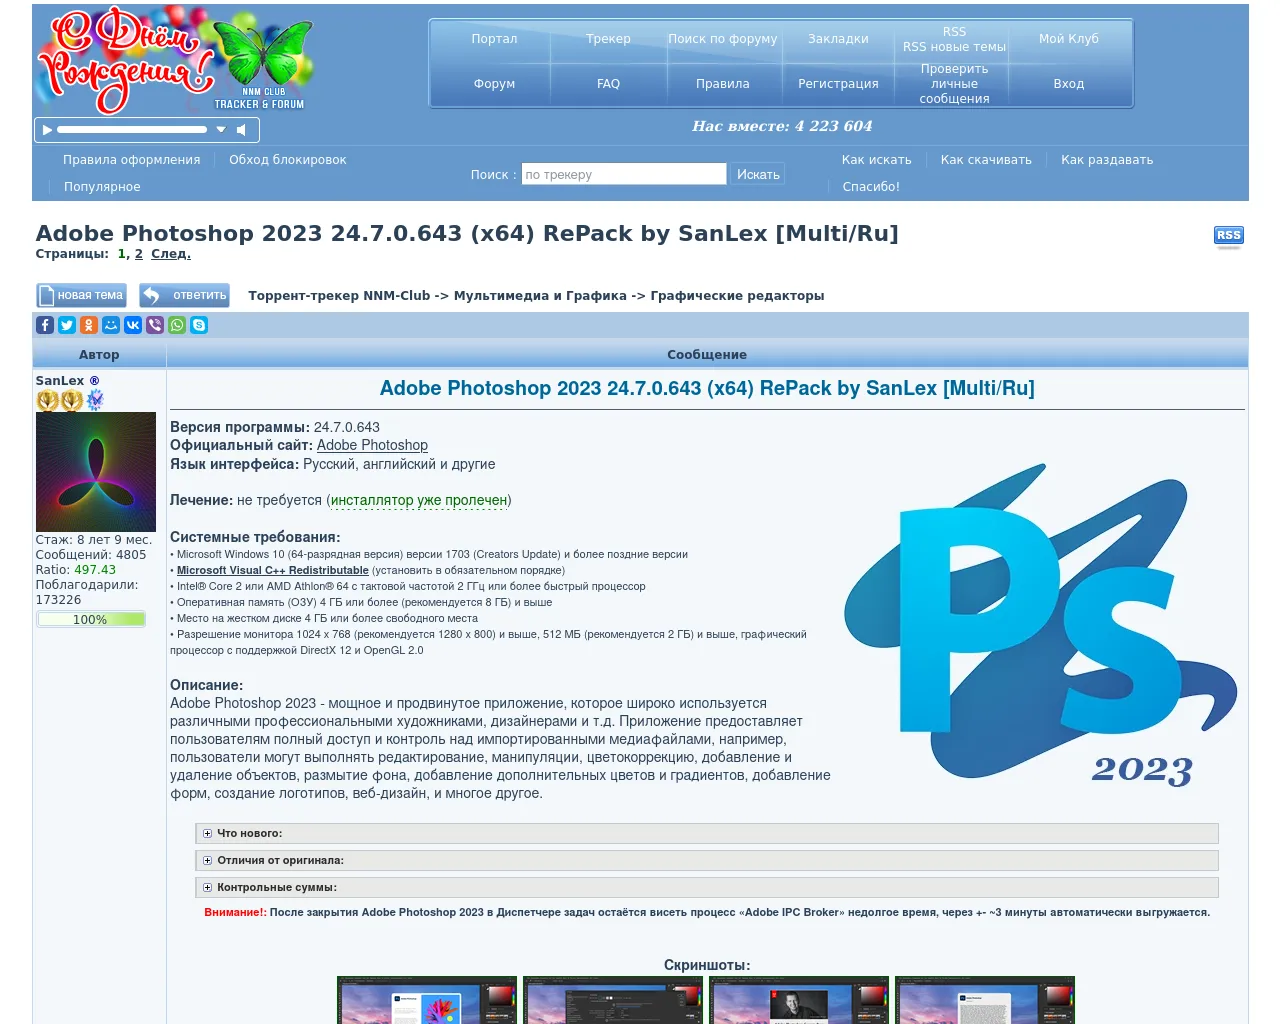Click the VK share icon
The image size is (1280, 1024).
(x=133, y=325)
